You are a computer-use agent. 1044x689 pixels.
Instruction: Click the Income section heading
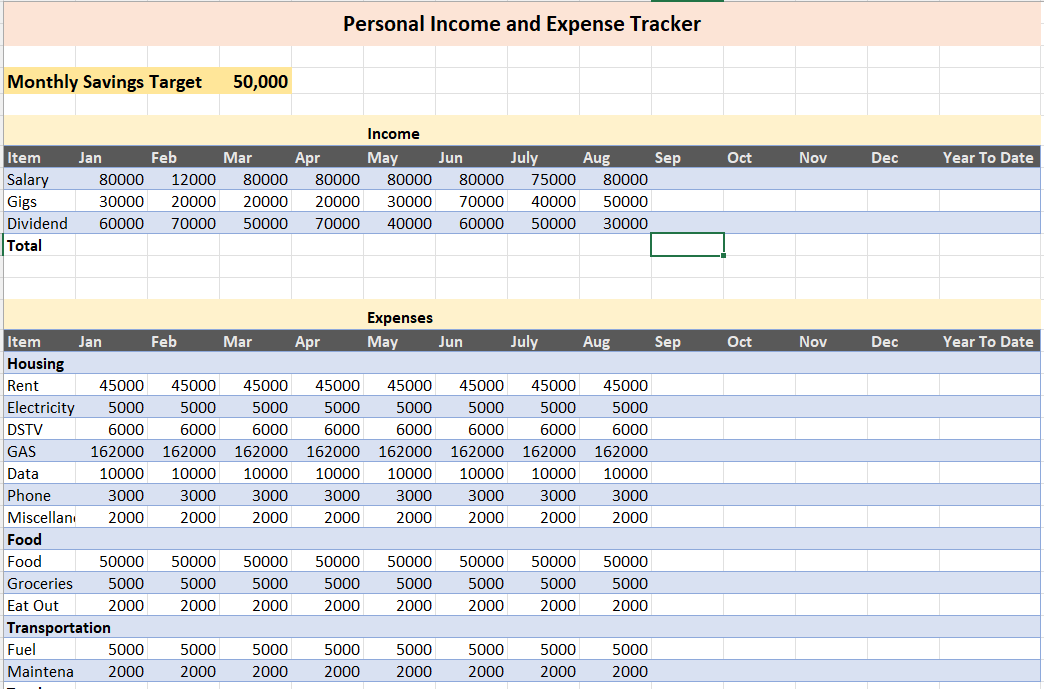click(393, 134)
